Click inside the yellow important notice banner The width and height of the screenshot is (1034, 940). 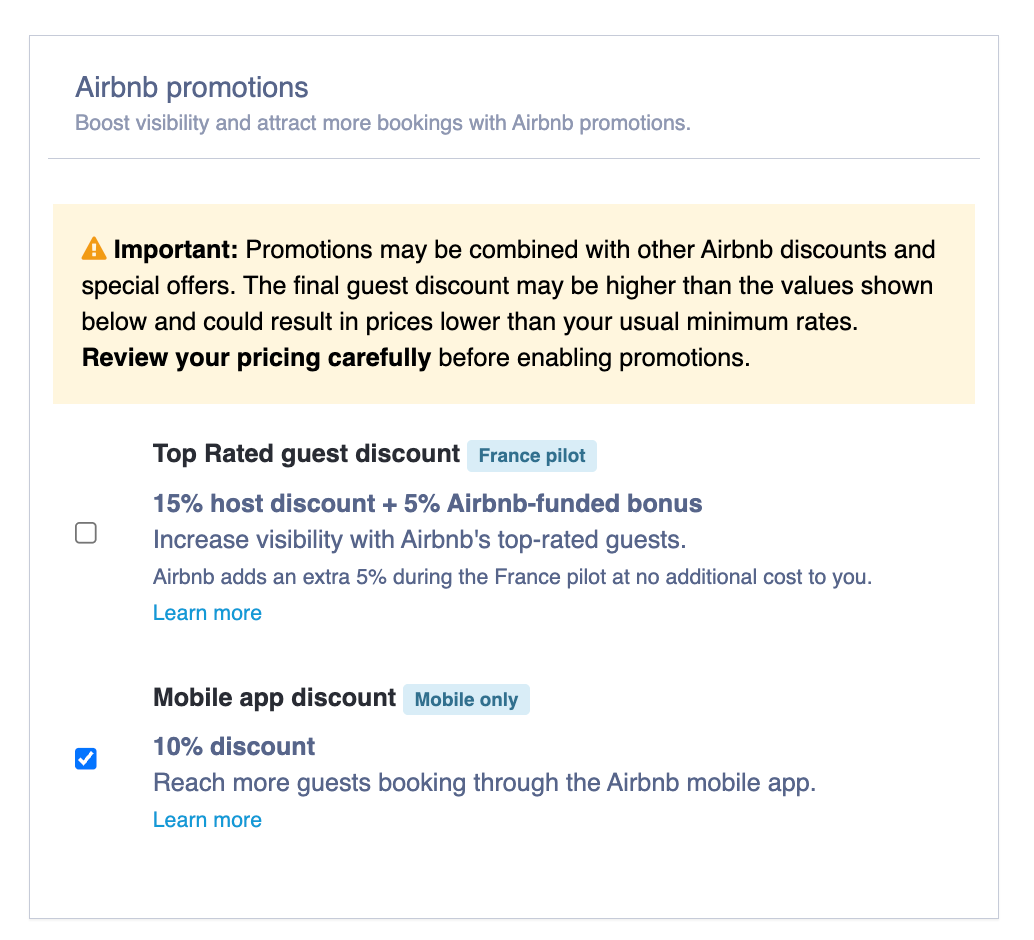pos(514,303)
